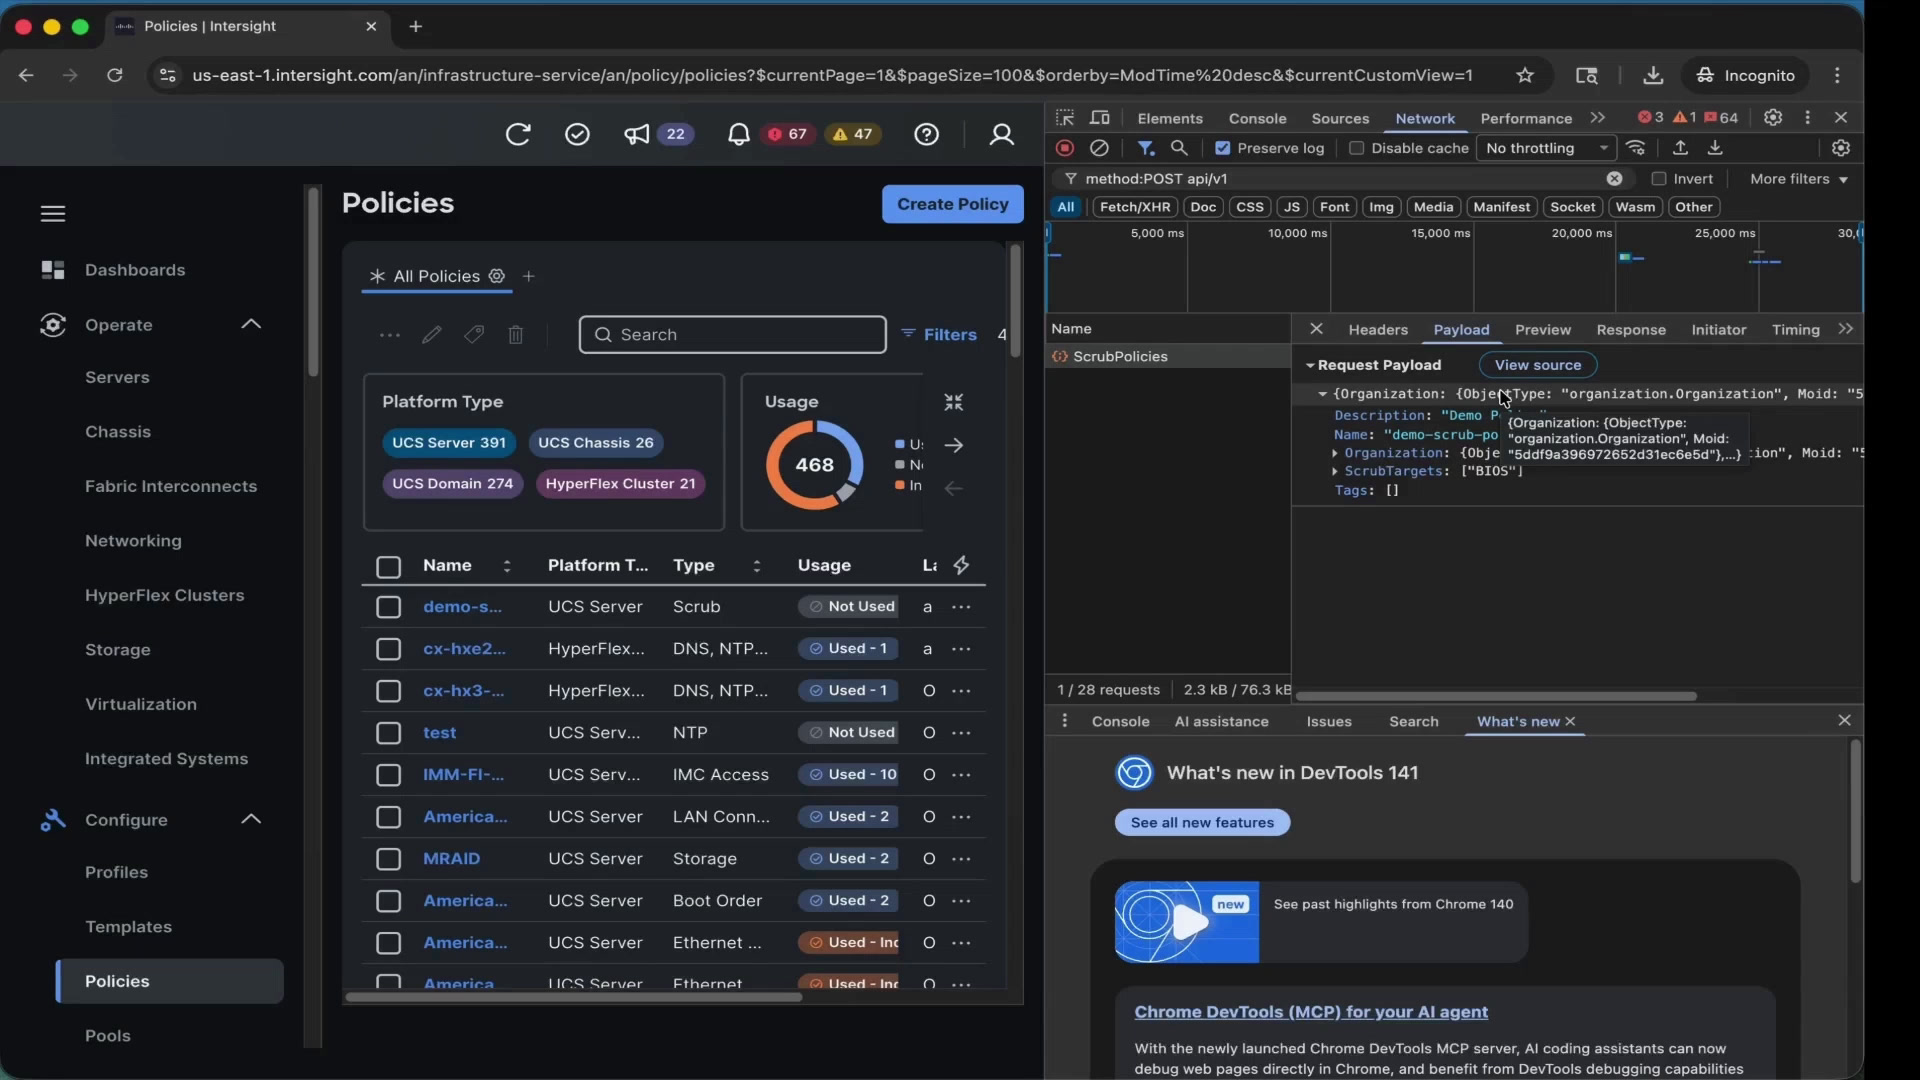Click the tag icon above the table
1920x1080 pixels.
point(474,335)
